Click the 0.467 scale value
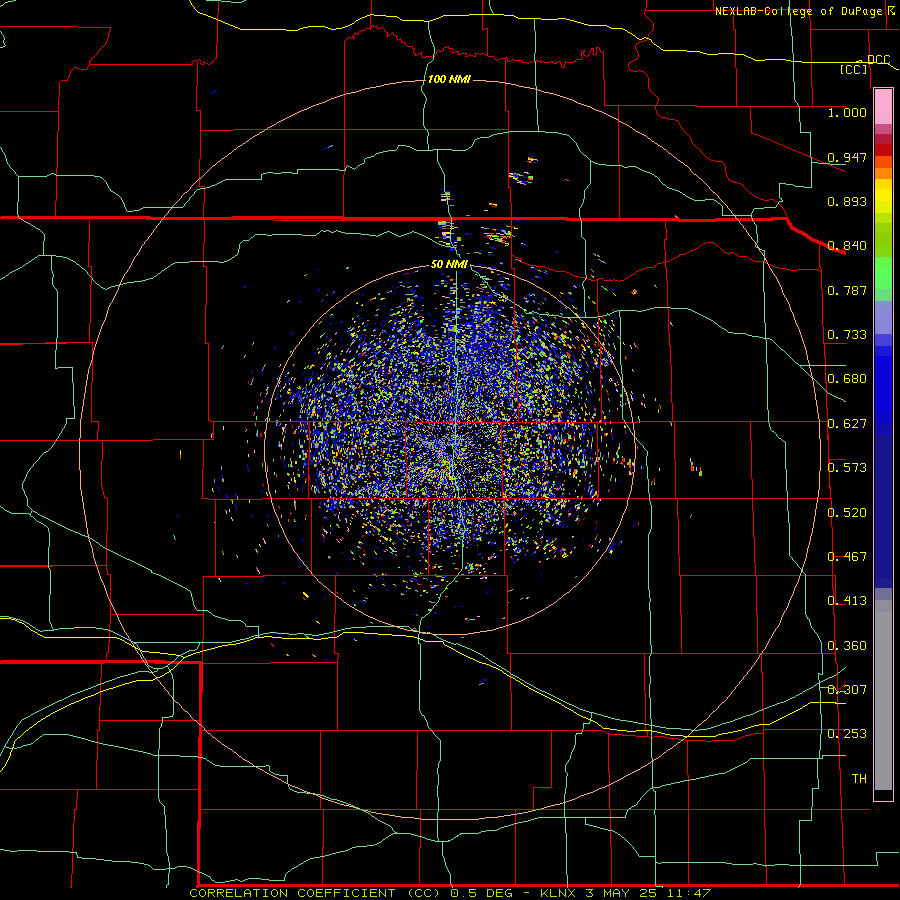Image resolution: width=900 pixels, height=900 pixels. (847, 557)
